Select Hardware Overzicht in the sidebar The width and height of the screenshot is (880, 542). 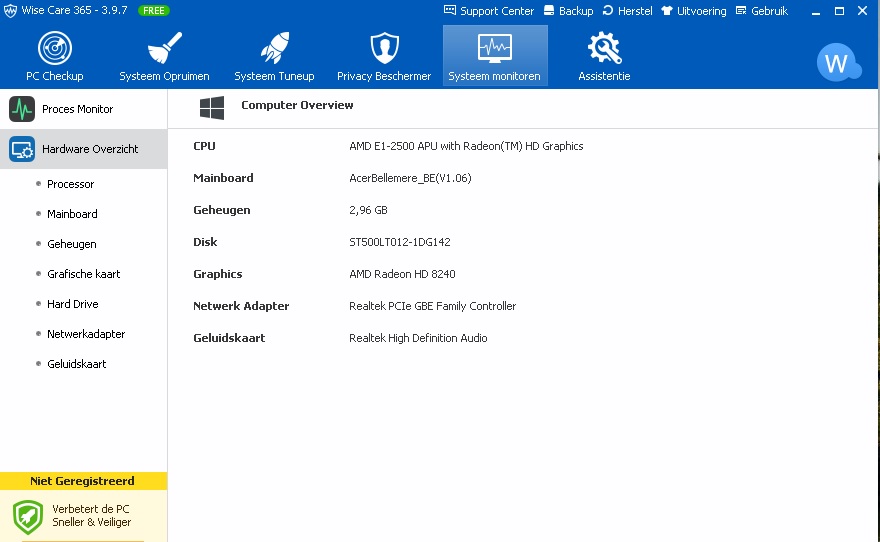point(84,149)
